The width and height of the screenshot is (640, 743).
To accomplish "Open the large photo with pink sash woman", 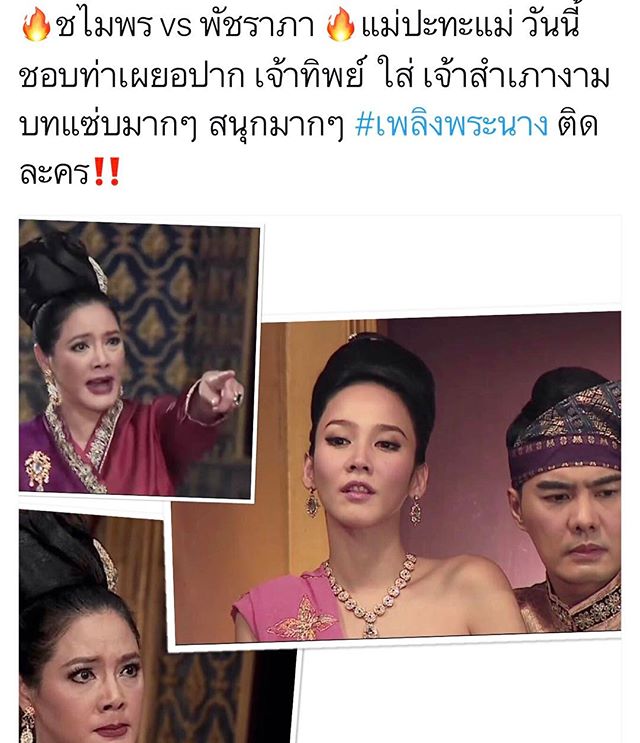I will point(396,479).
